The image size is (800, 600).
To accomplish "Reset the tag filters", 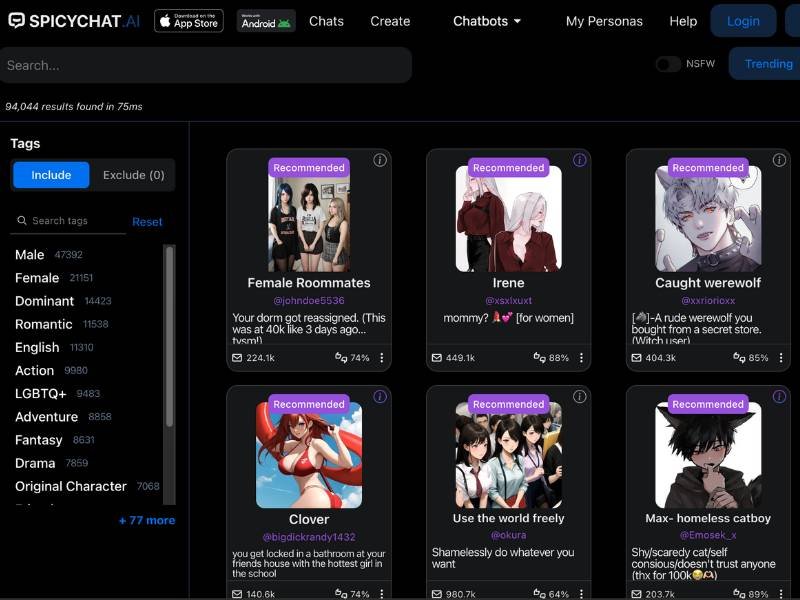I will 147,222.
